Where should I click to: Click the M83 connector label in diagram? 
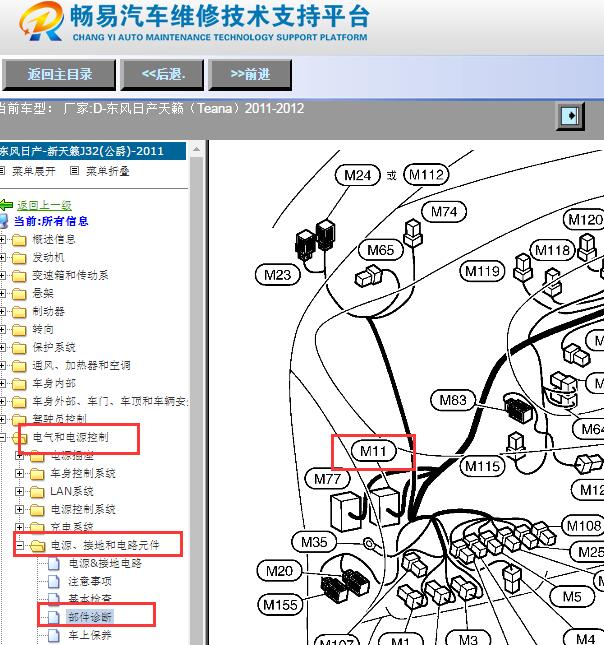(x=453, y=400)
